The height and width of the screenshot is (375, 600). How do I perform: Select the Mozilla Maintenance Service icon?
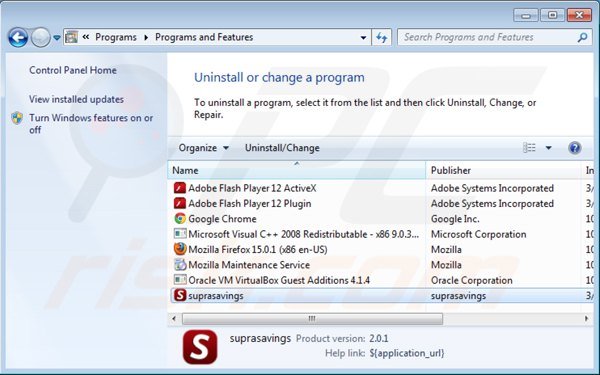(x=180, y=264)
